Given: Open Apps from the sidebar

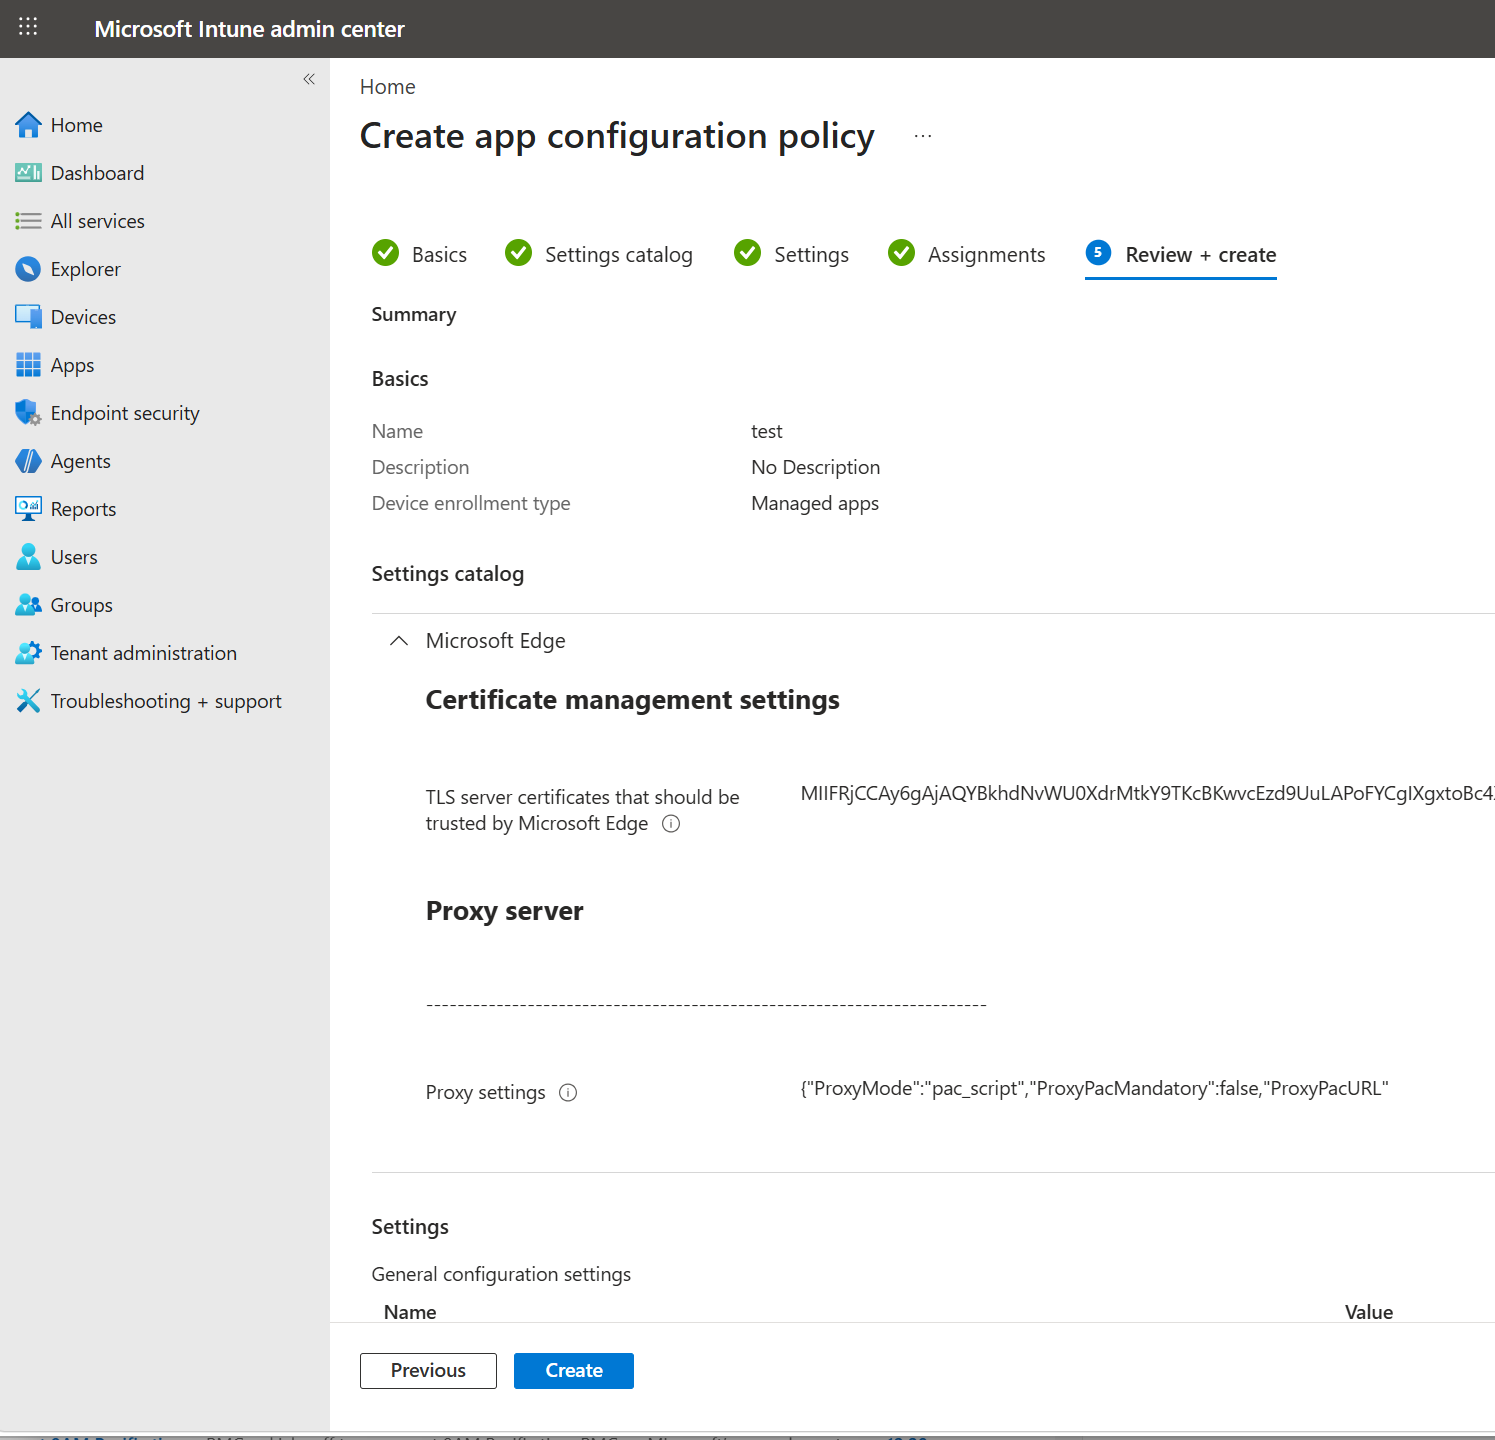Looking at the screenshot, I should [72, 365].
